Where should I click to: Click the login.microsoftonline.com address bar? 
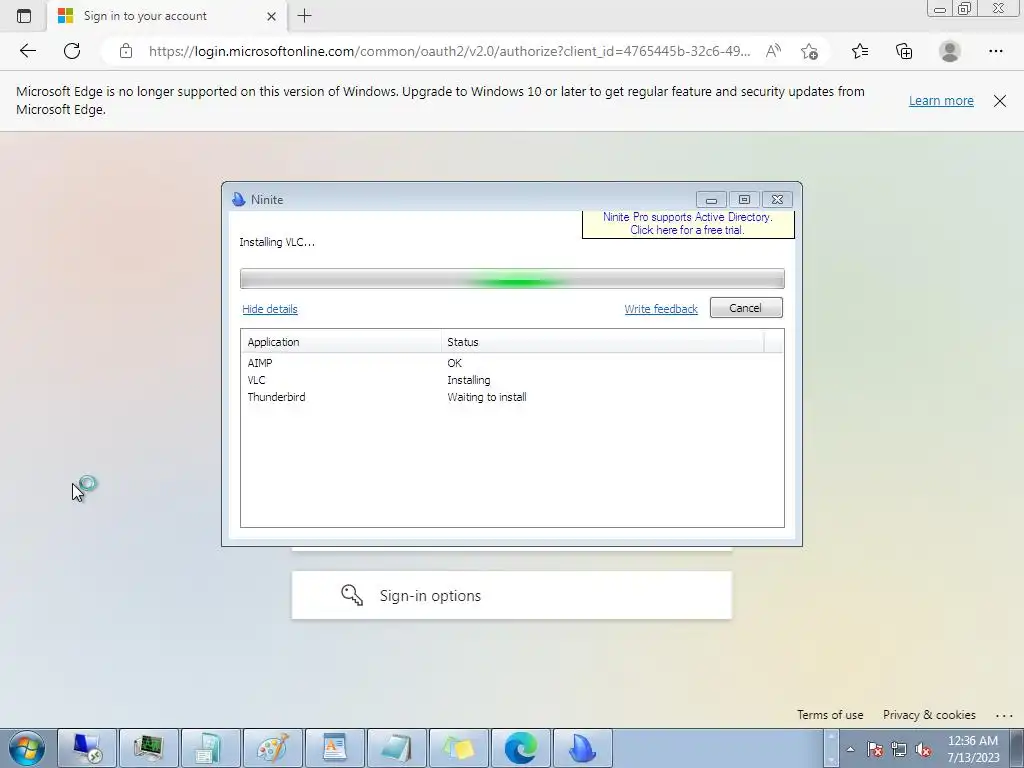coord(449,51)
